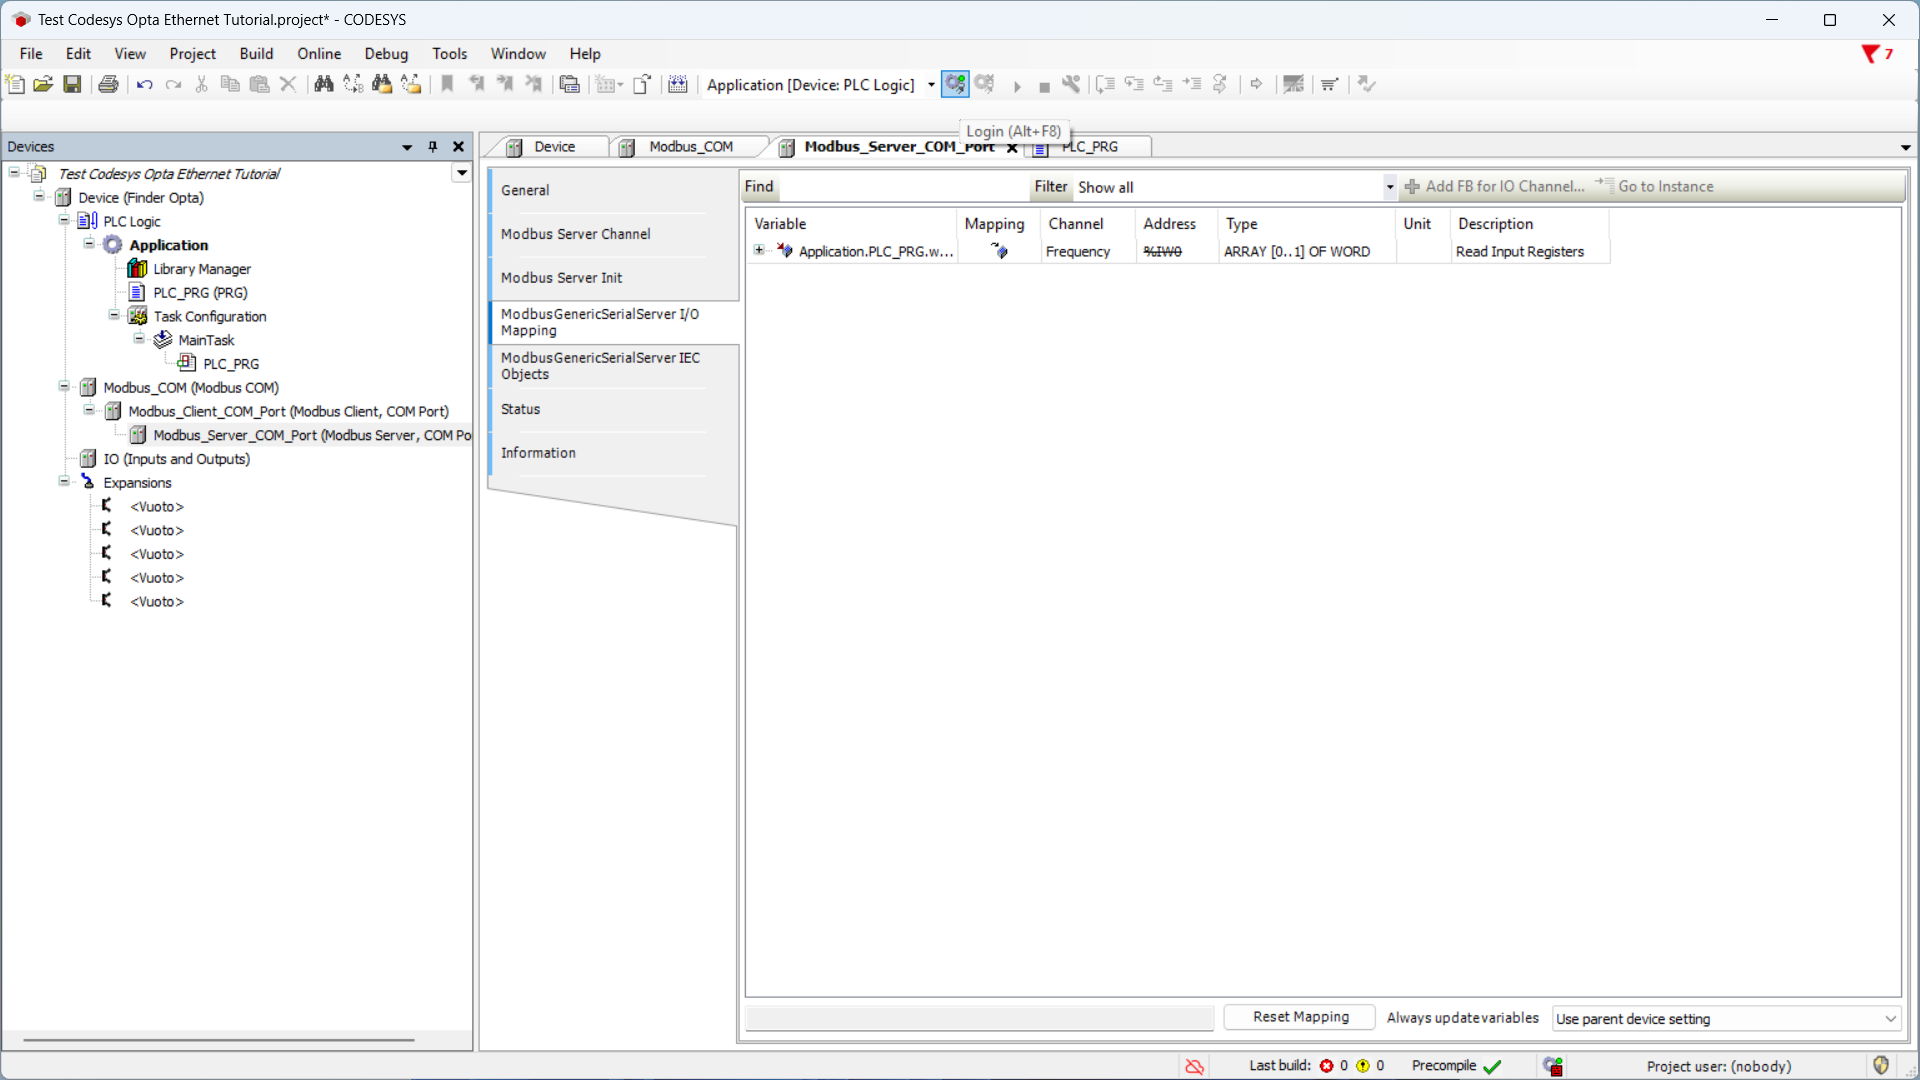Click the Save project icon
The image size is (1920, 1080).
click(x=72, y=84)
